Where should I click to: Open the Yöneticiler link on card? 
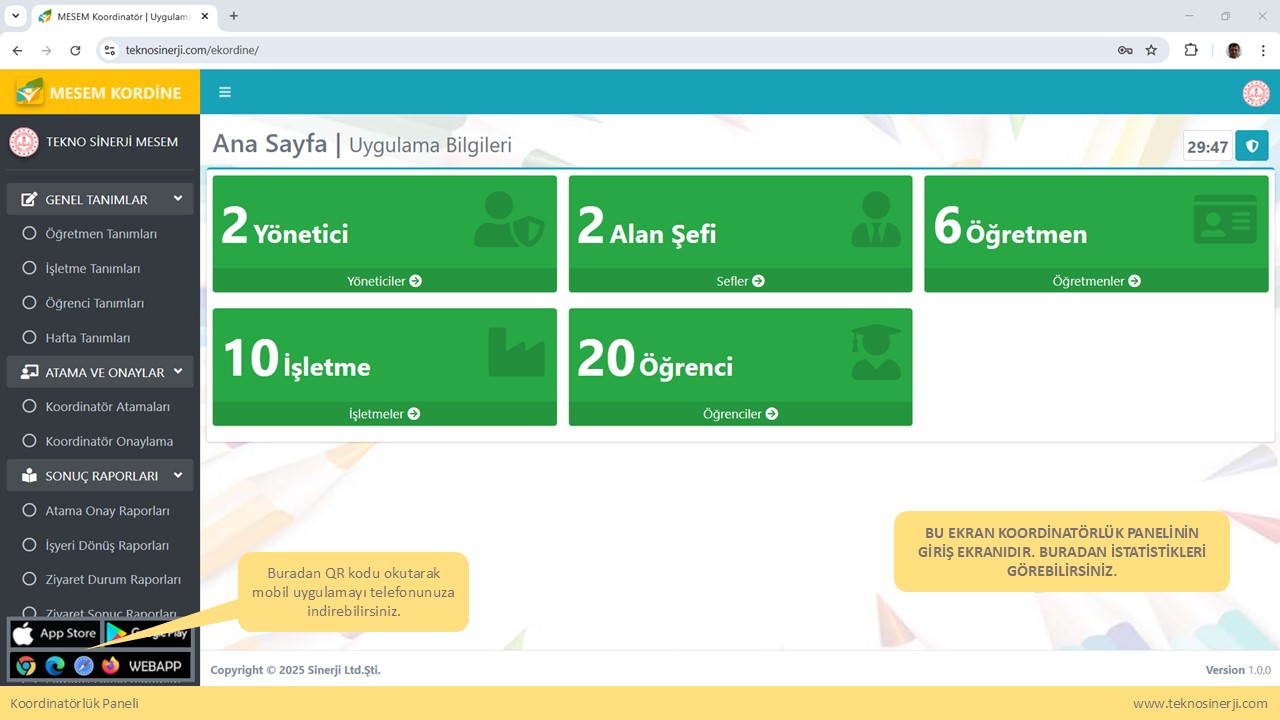click(384, 281)
